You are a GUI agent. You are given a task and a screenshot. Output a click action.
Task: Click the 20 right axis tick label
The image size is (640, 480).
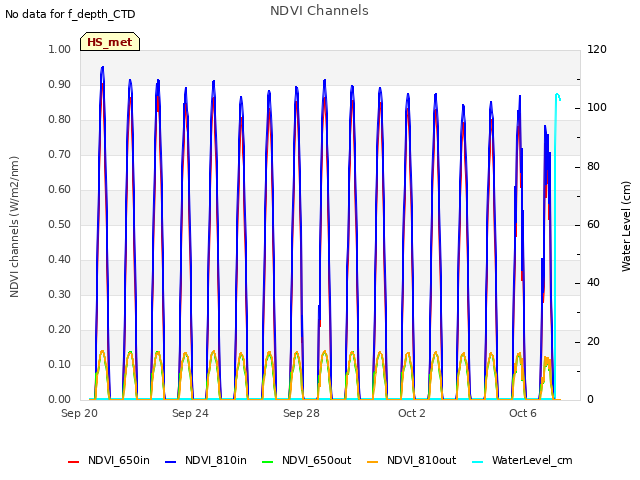tap(593, 341)
